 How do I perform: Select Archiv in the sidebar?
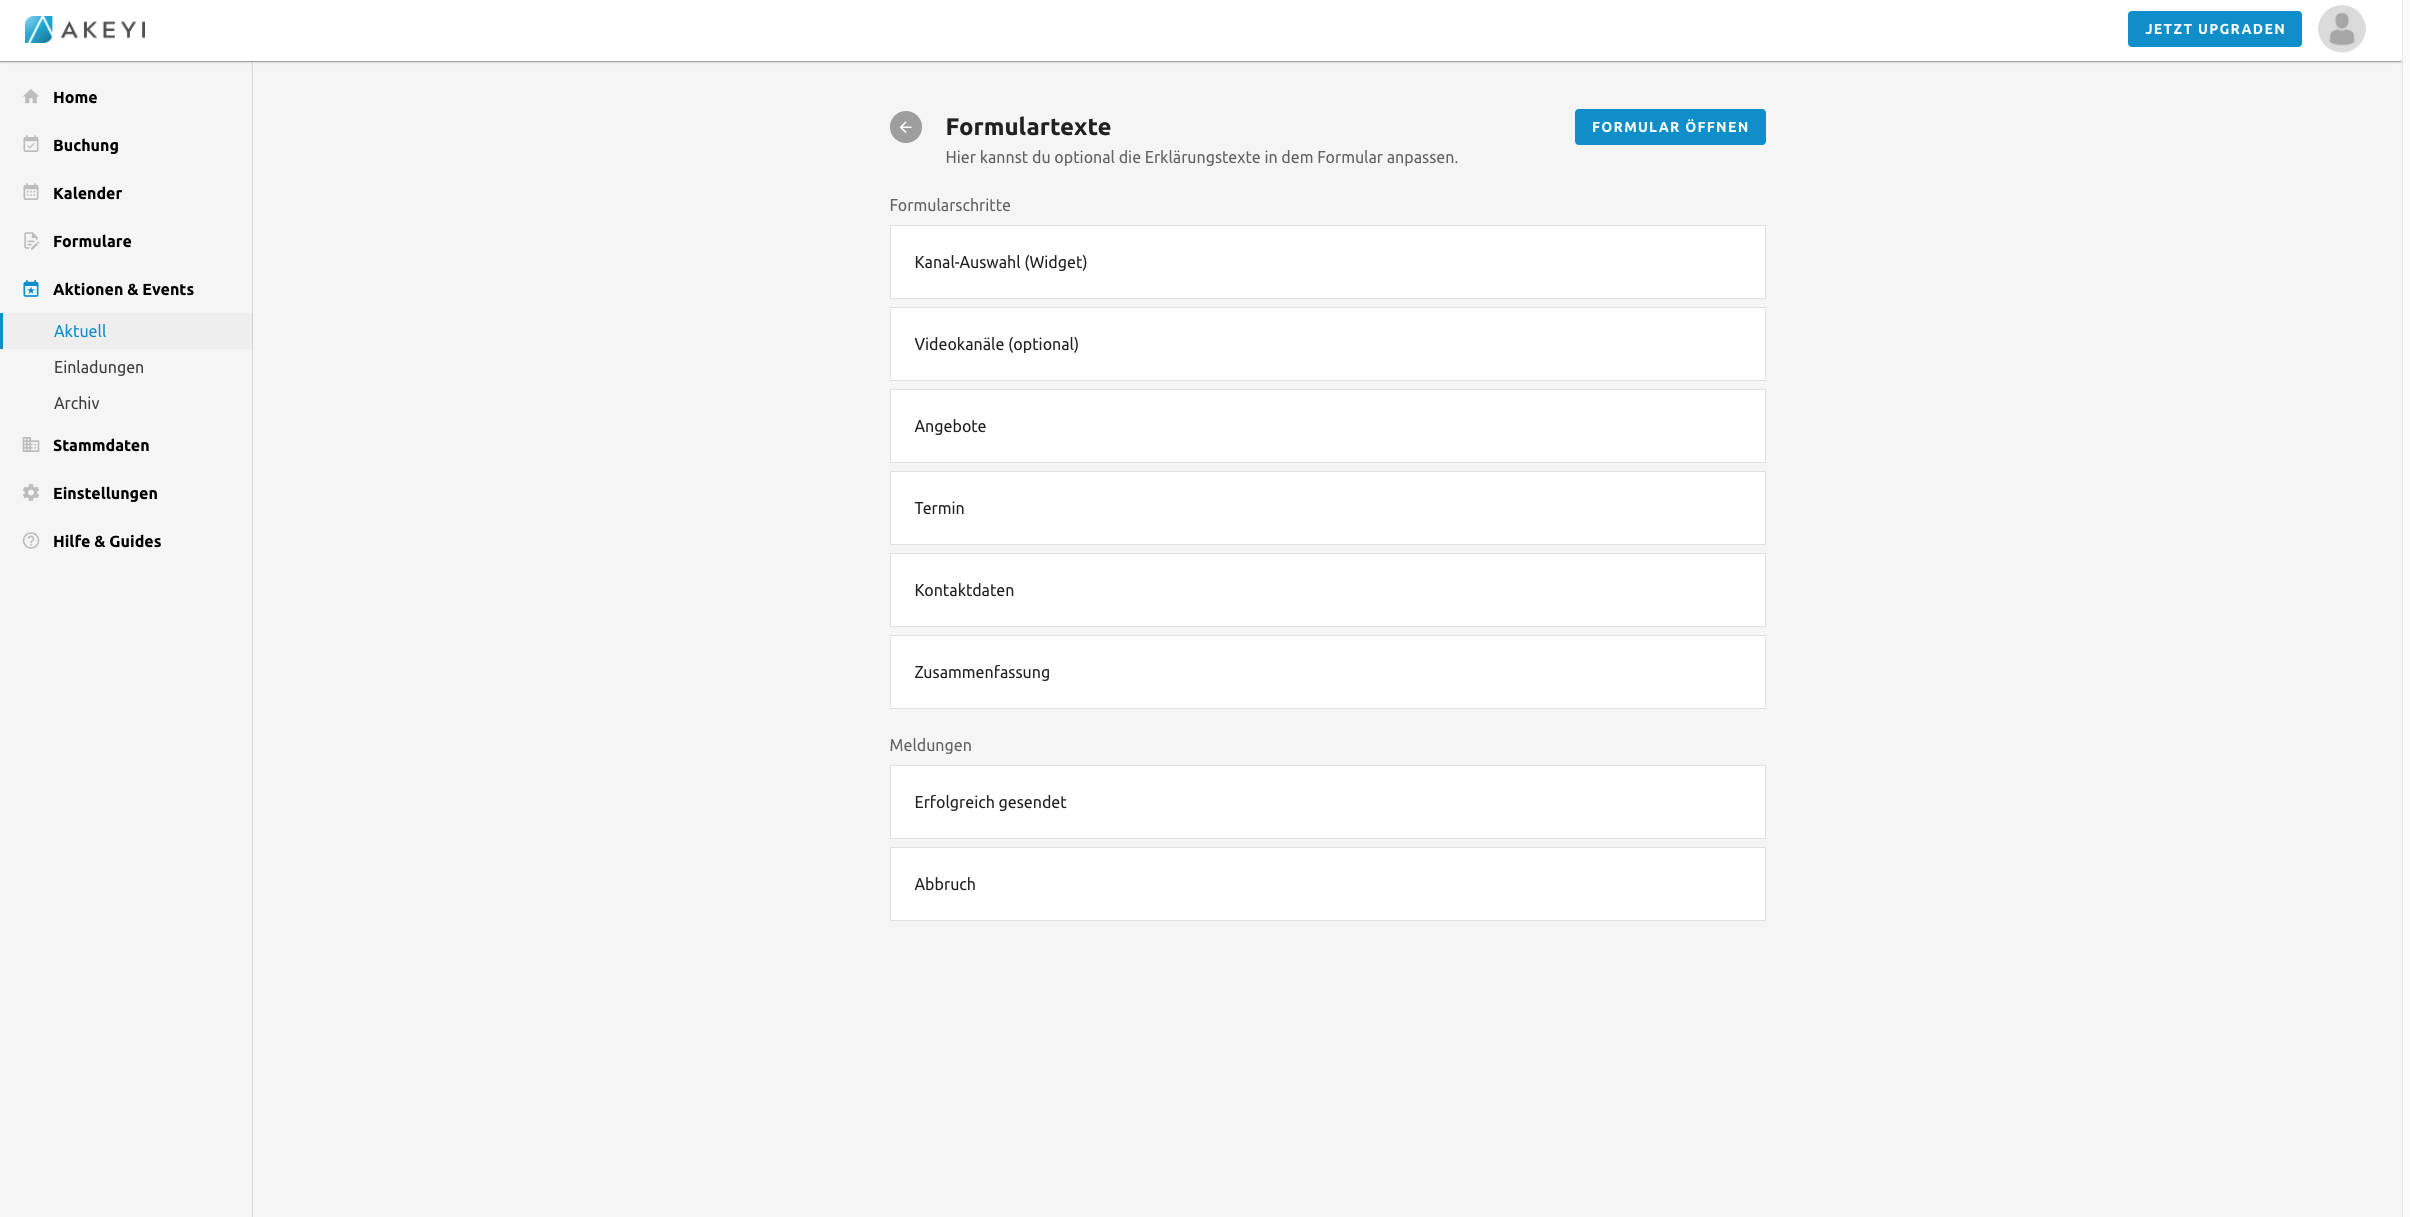[x=77, y=403]
